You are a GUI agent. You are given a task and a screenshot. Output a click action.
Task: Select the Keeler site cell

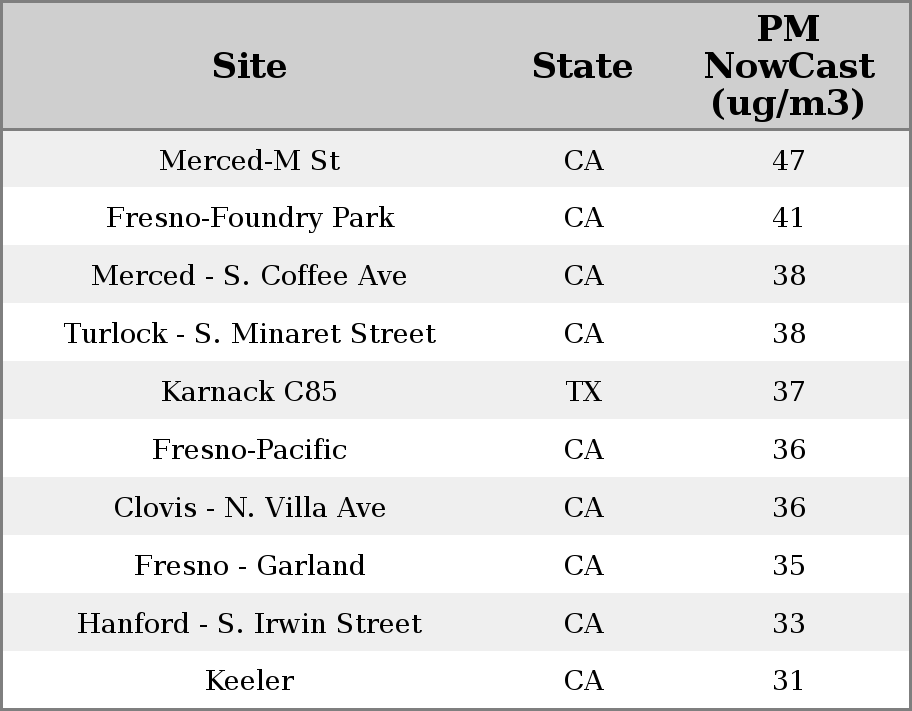pyautogui.click(x=249, y=681)
